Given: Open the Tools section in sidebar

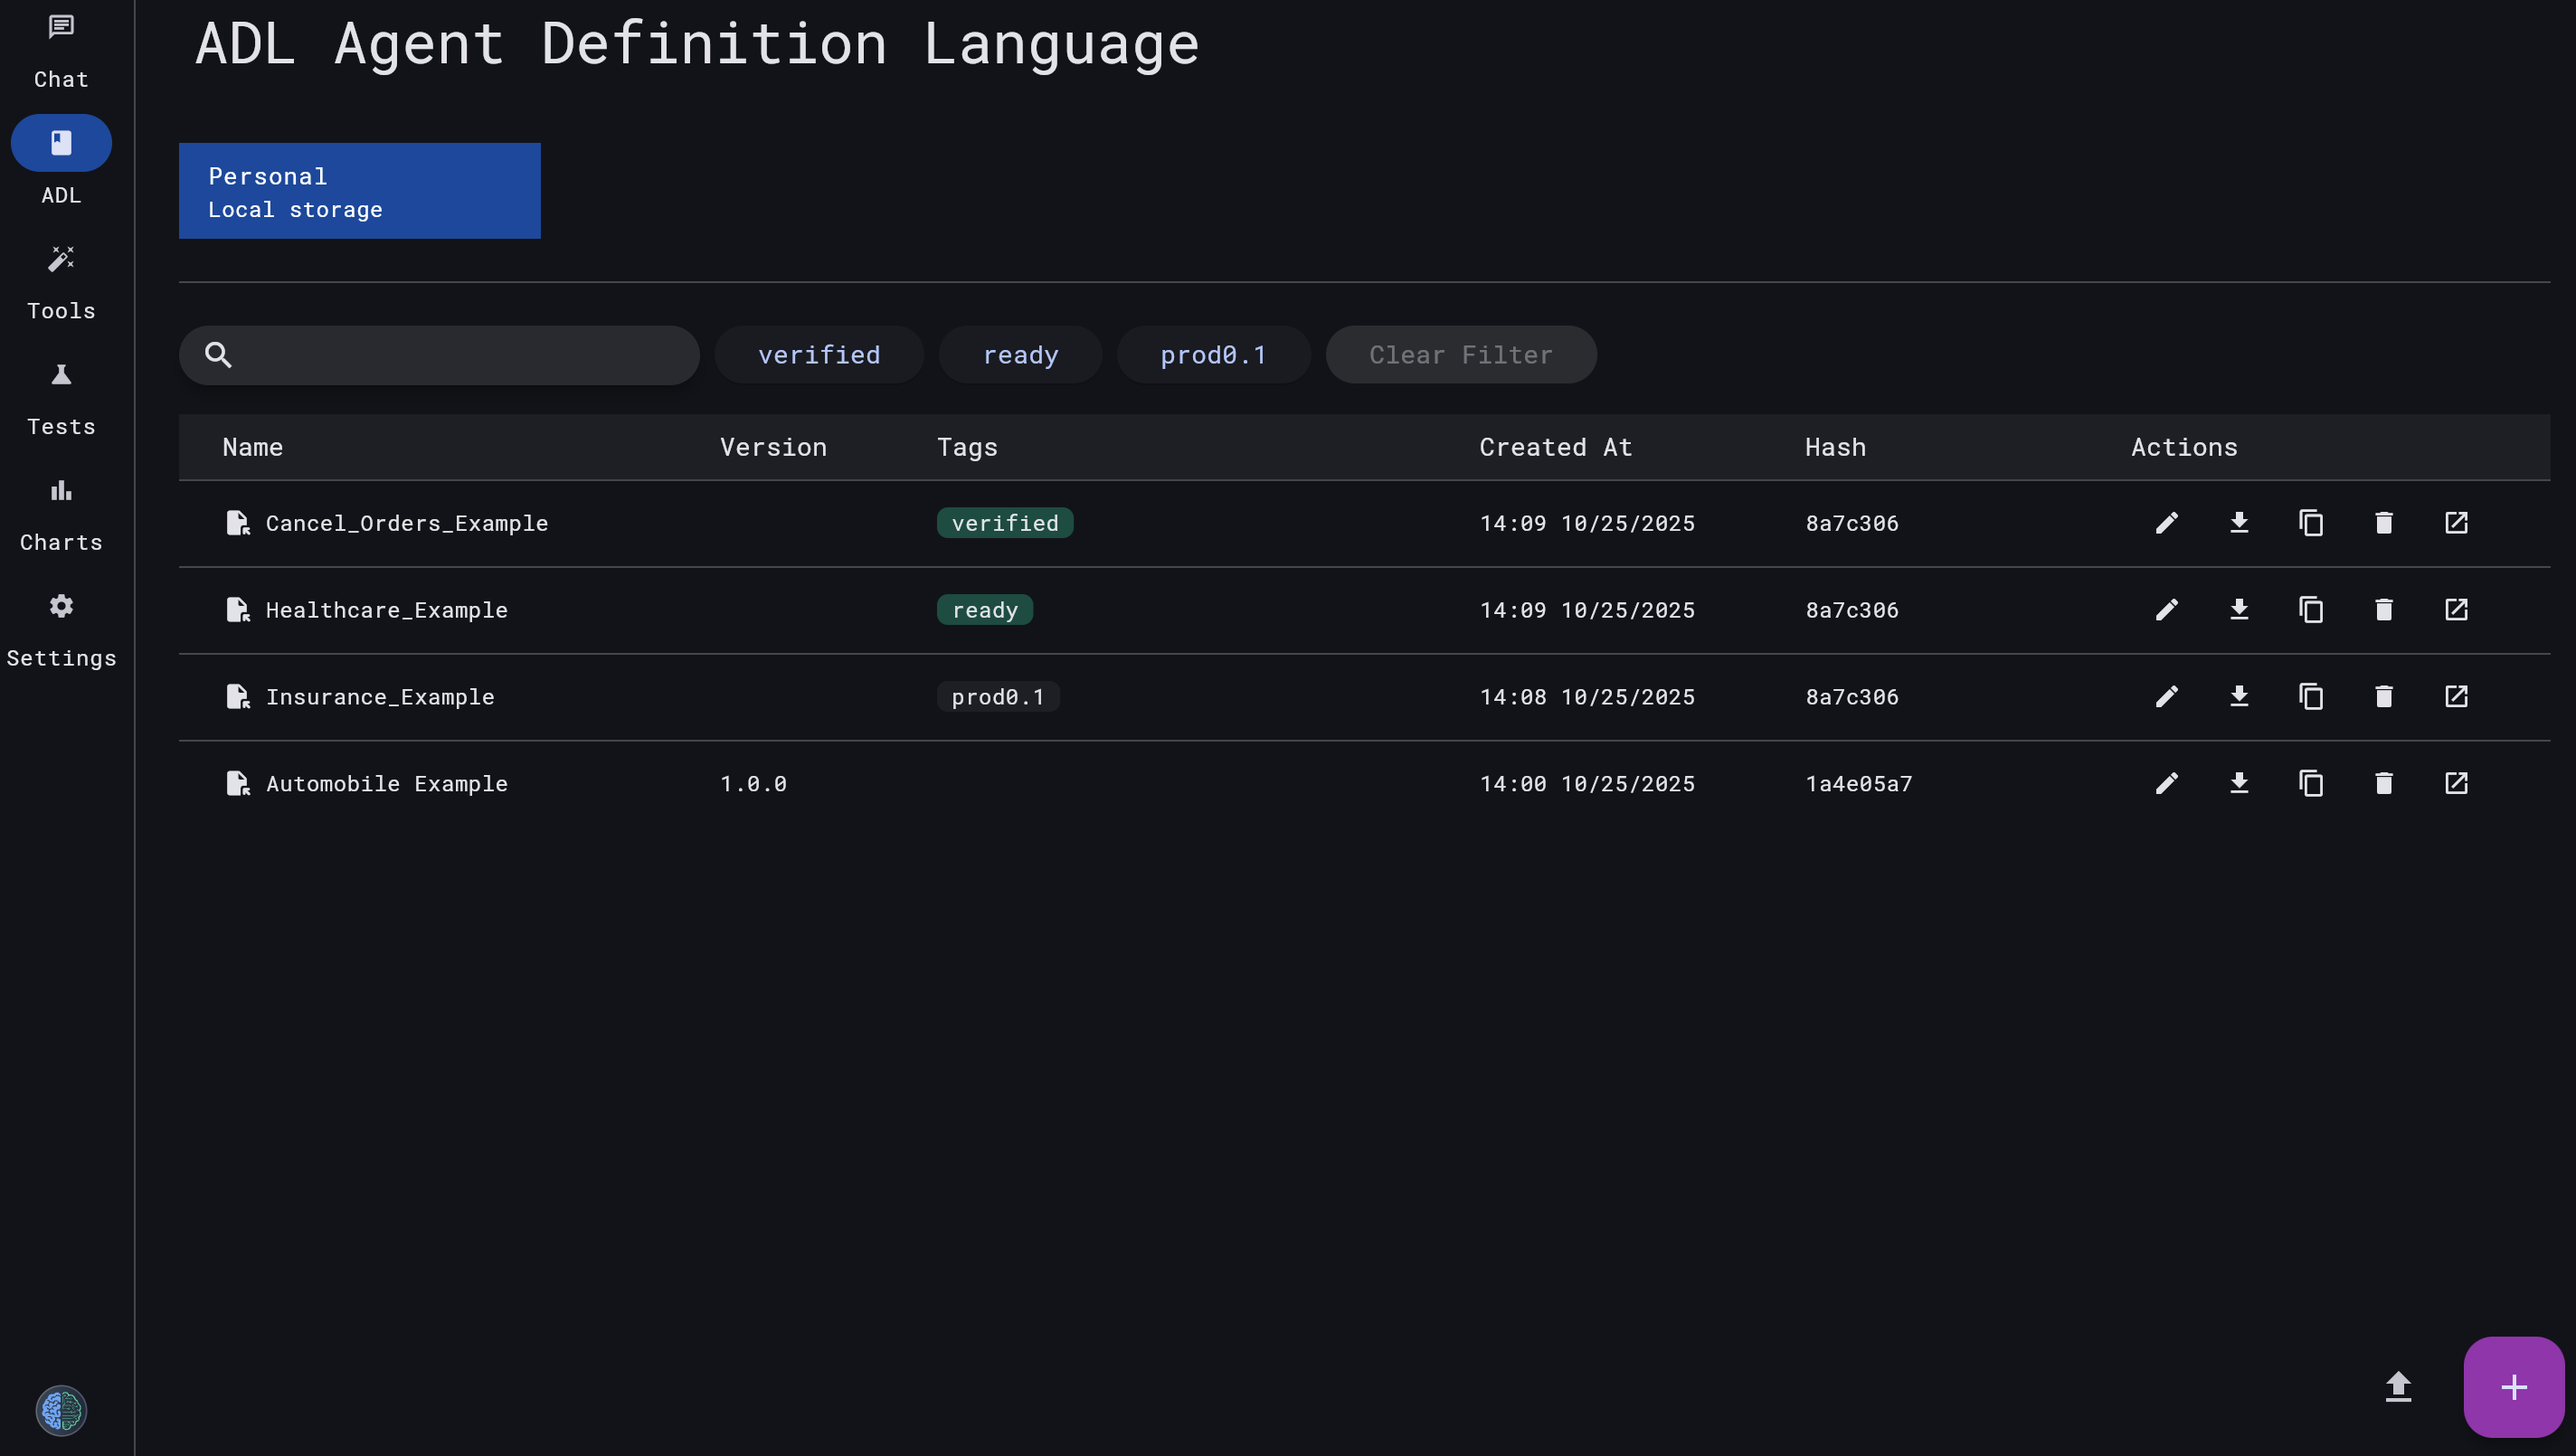Looking at the screenshot, I should tap(61, 280).
